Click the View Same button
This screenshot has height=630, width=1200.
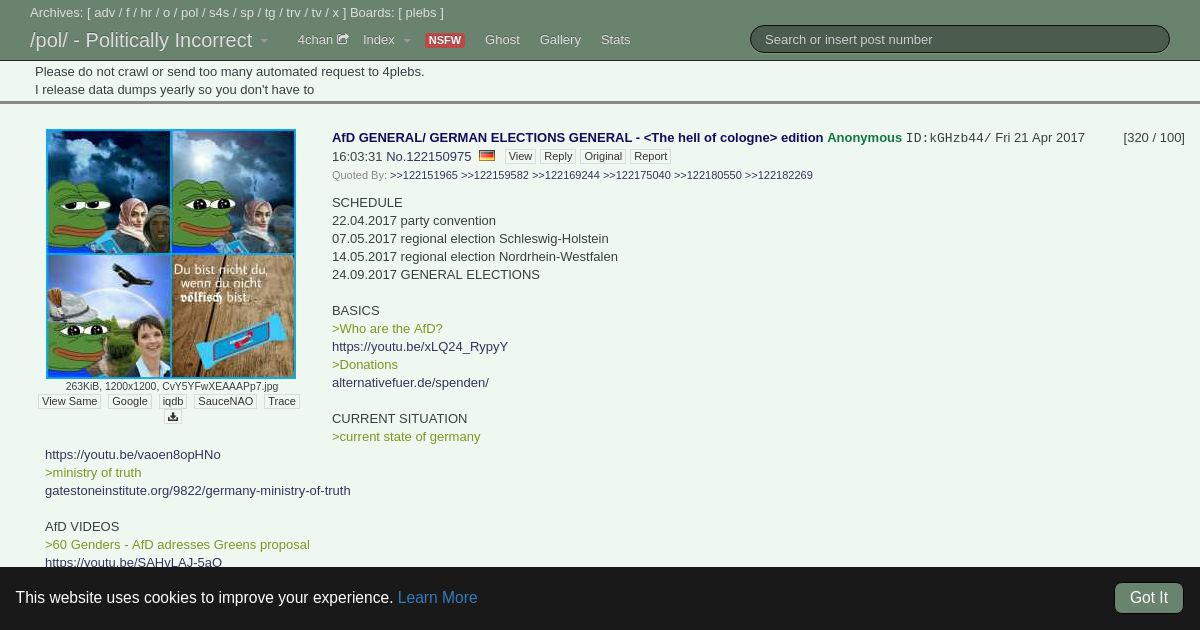(x=69, y=401)
